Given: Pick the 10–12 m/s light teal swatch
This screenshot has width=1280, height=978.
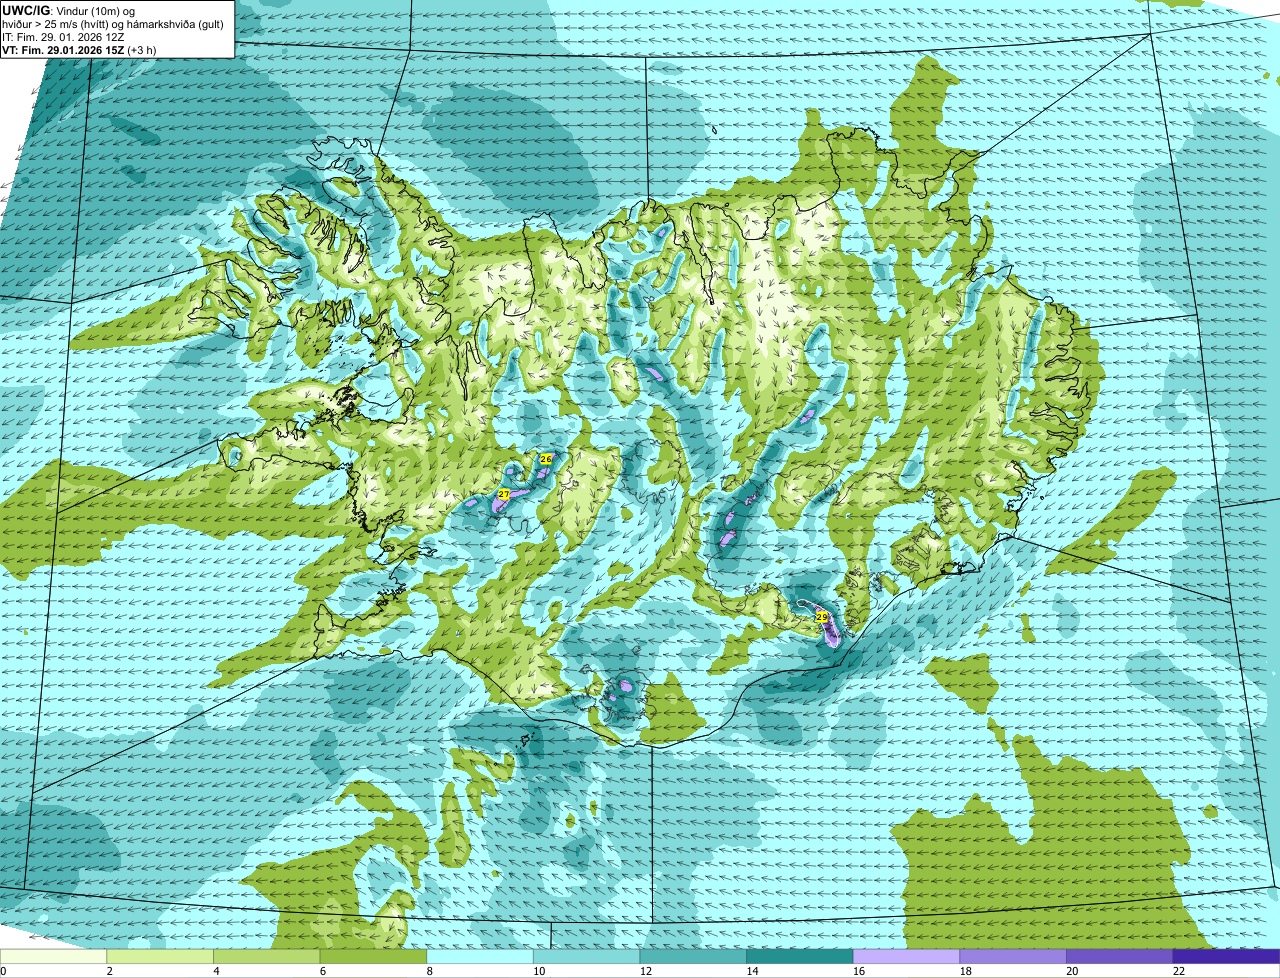Looking at the screenshot, I should click(x=586, y=957).
